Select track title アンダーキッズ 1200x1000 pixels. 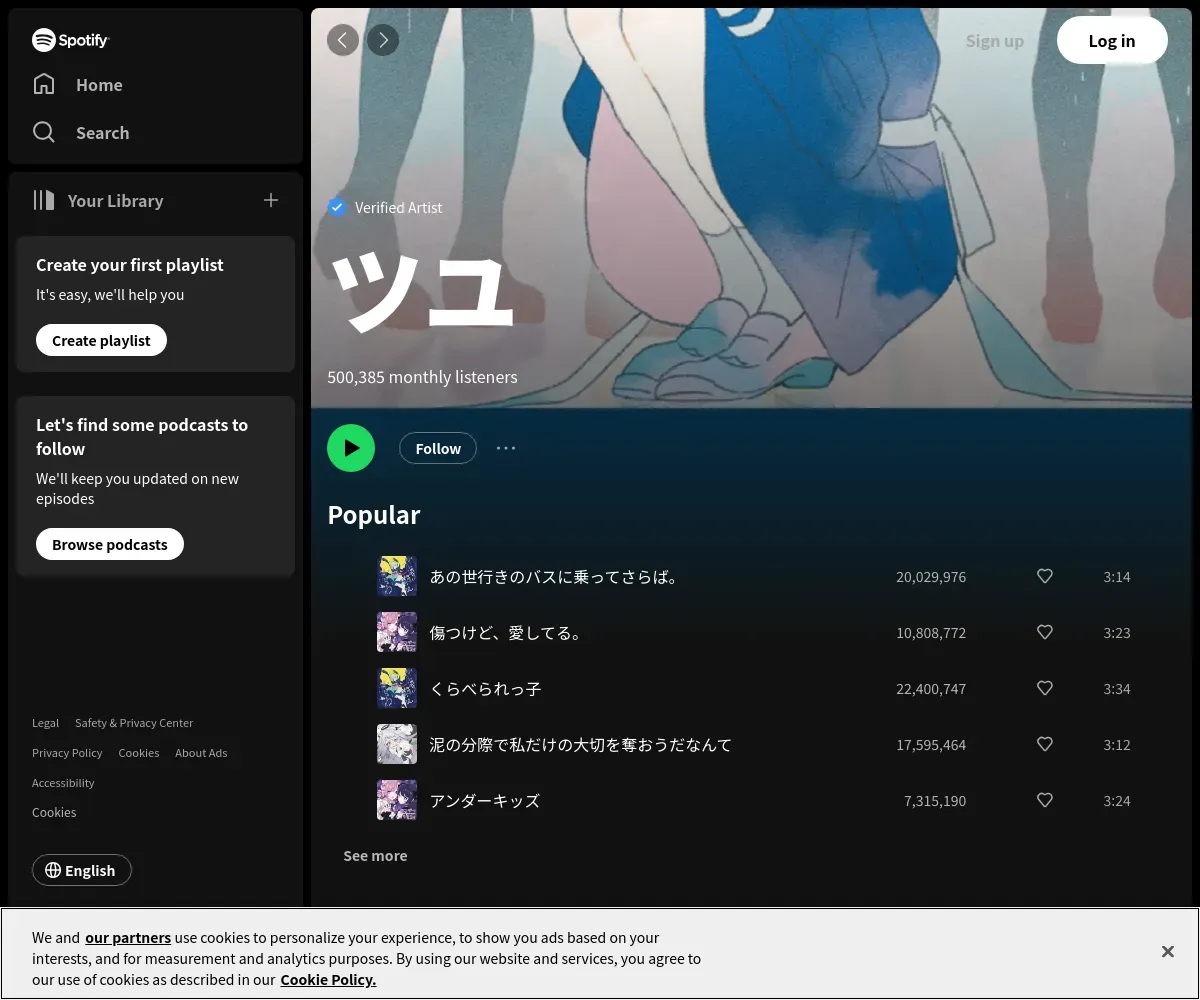click(484, 801)
